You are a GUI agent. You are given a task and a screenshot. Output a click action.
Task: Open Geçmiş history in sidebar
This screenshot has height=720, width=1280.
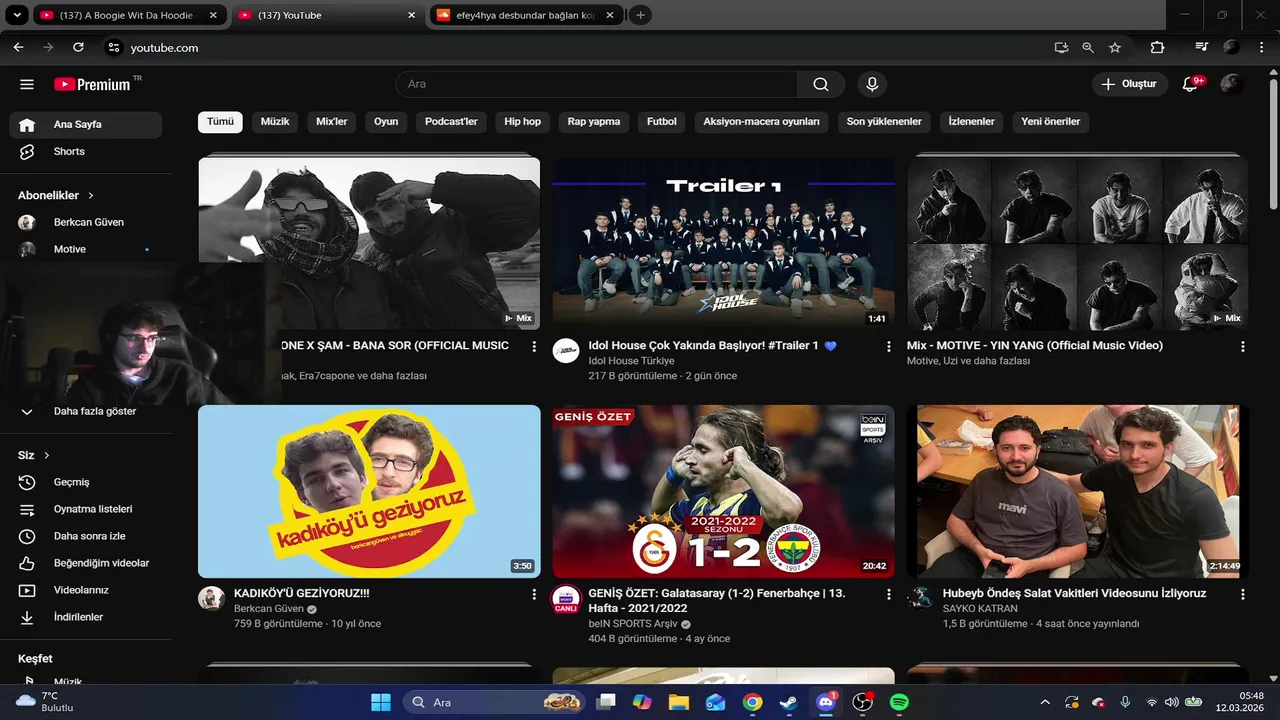[x=86, y=482]
